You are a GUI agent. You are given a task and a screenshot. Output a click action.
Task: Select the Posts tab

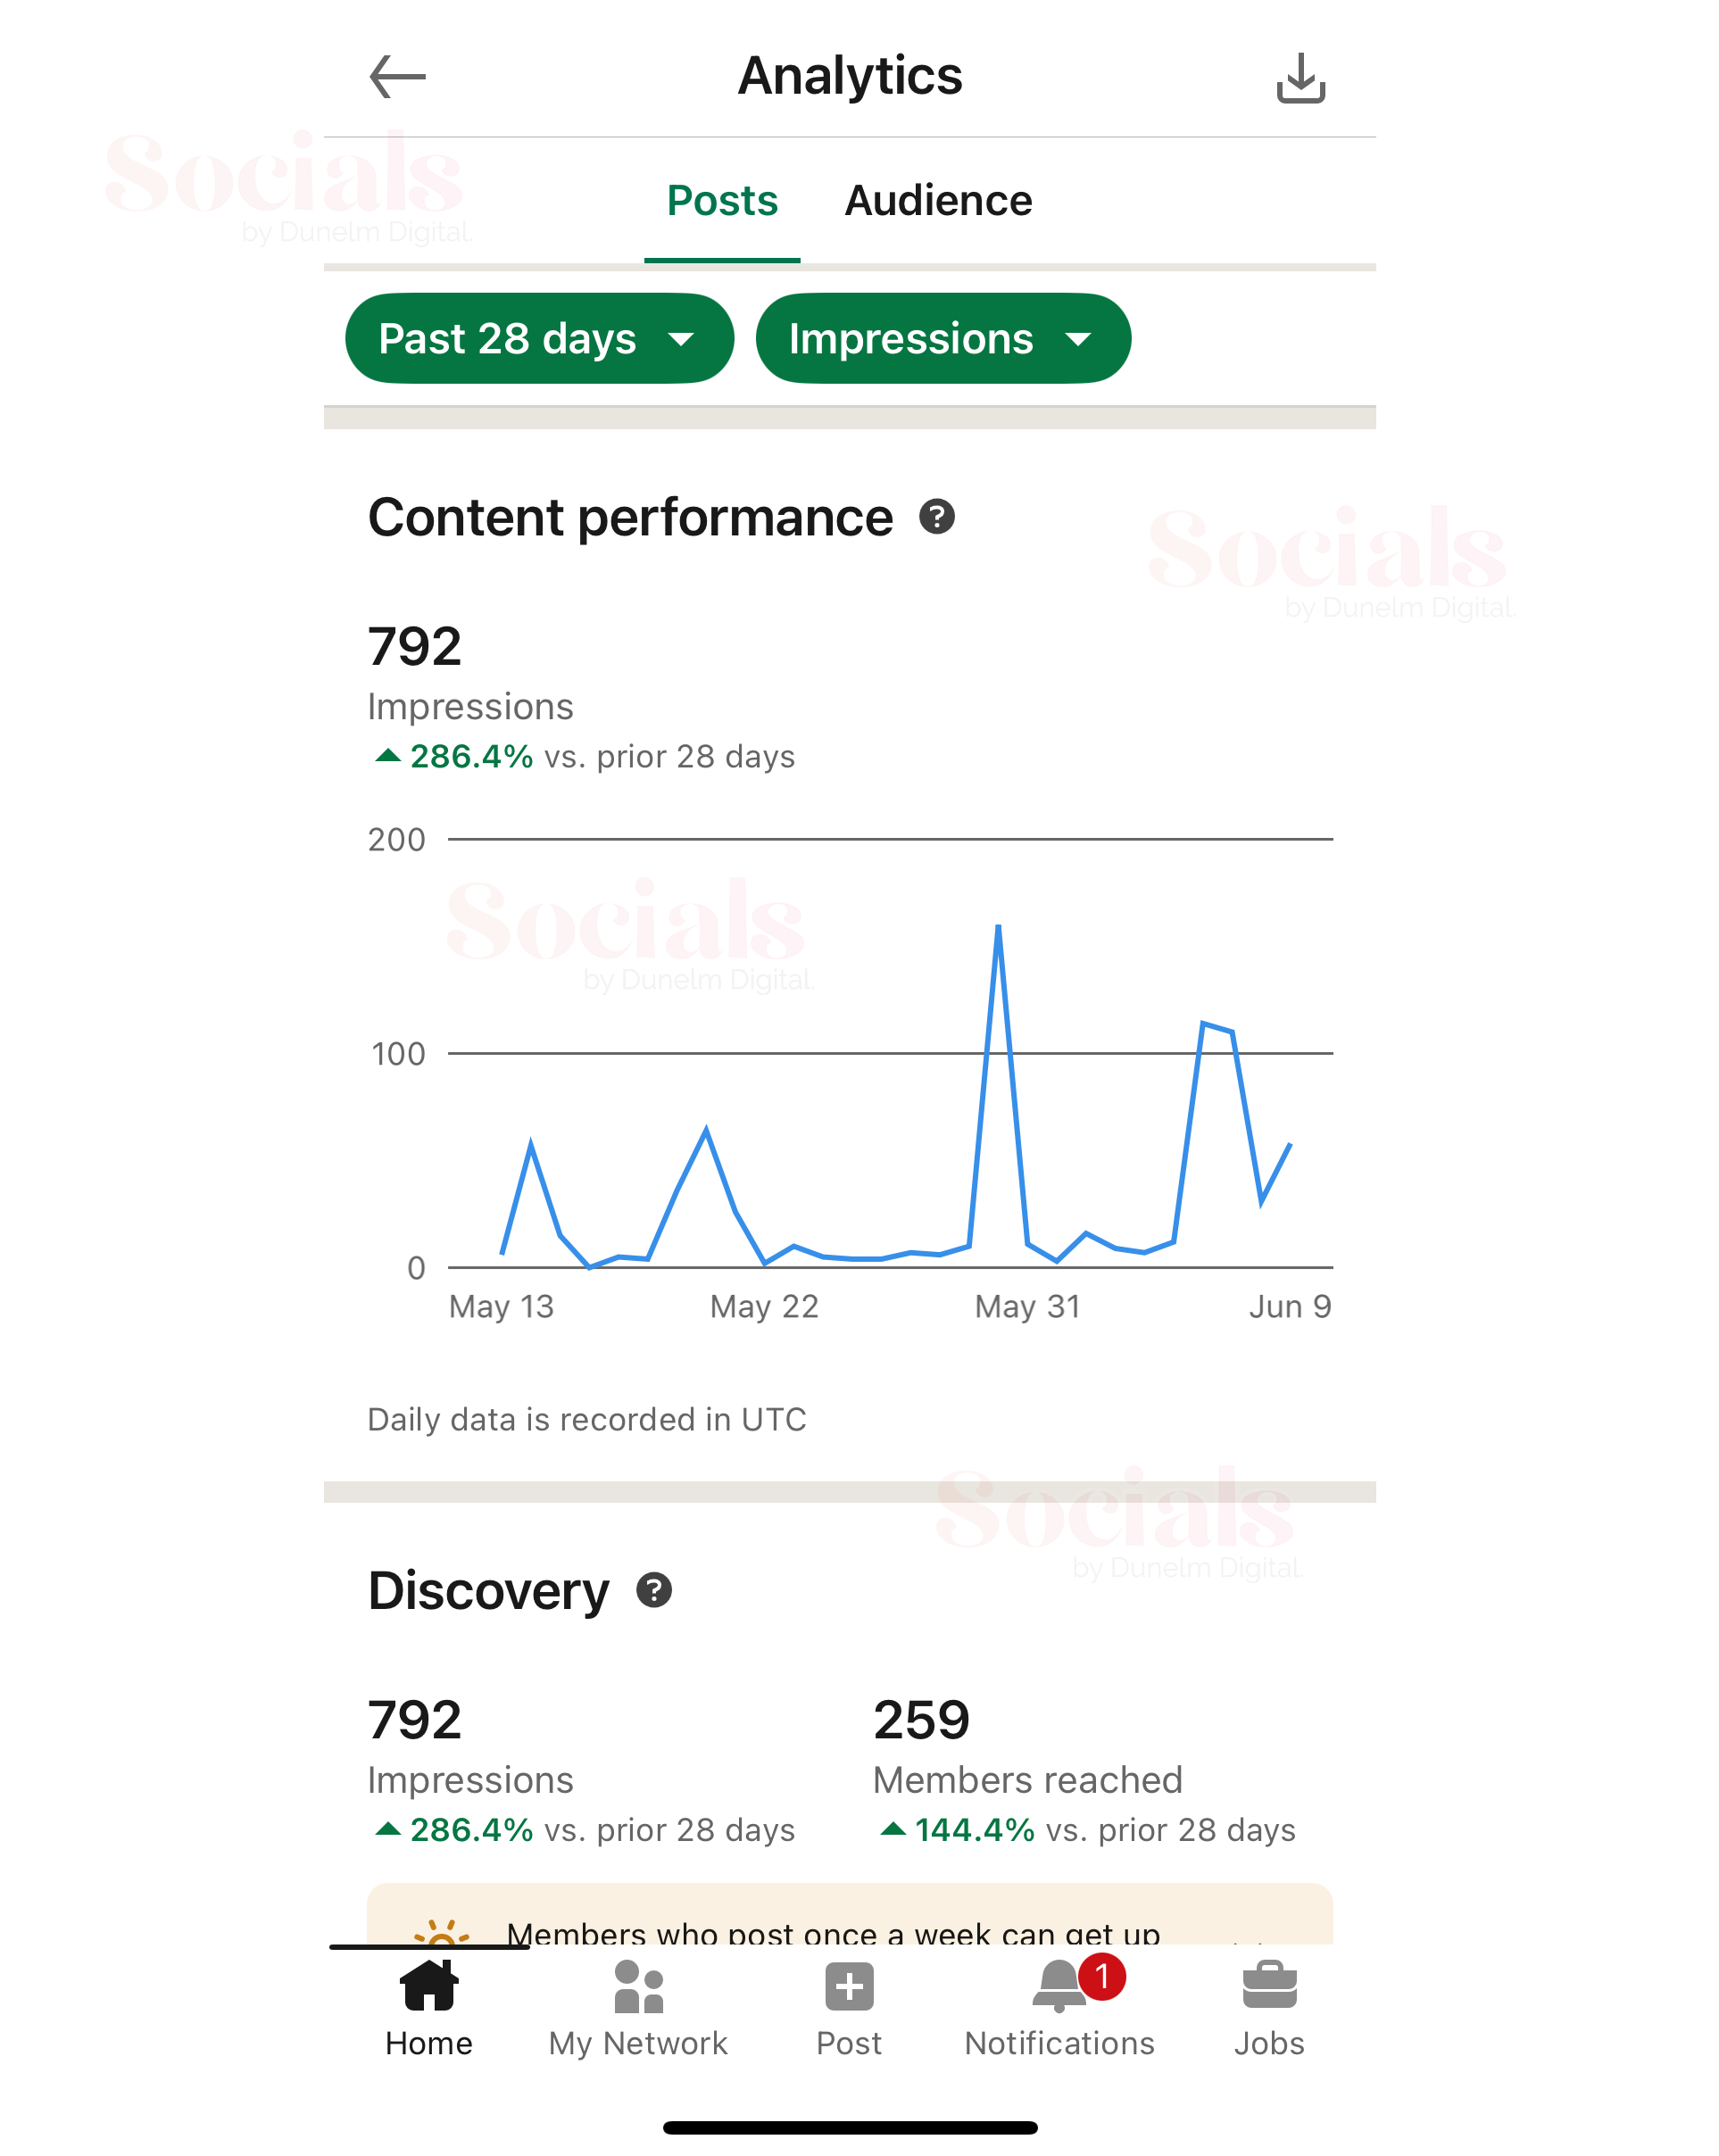pyautogui.click(x=722, y=200)
